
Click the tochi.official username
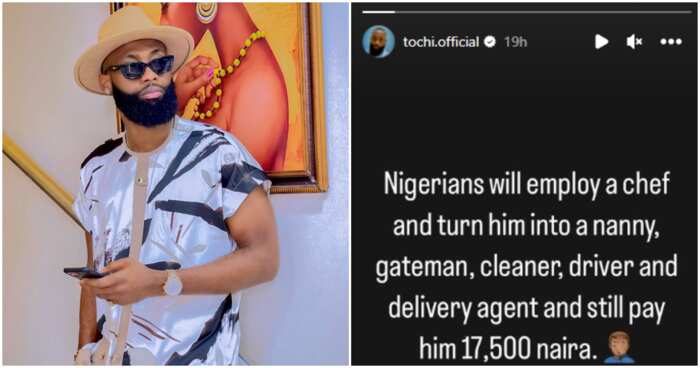click(441, 42)
